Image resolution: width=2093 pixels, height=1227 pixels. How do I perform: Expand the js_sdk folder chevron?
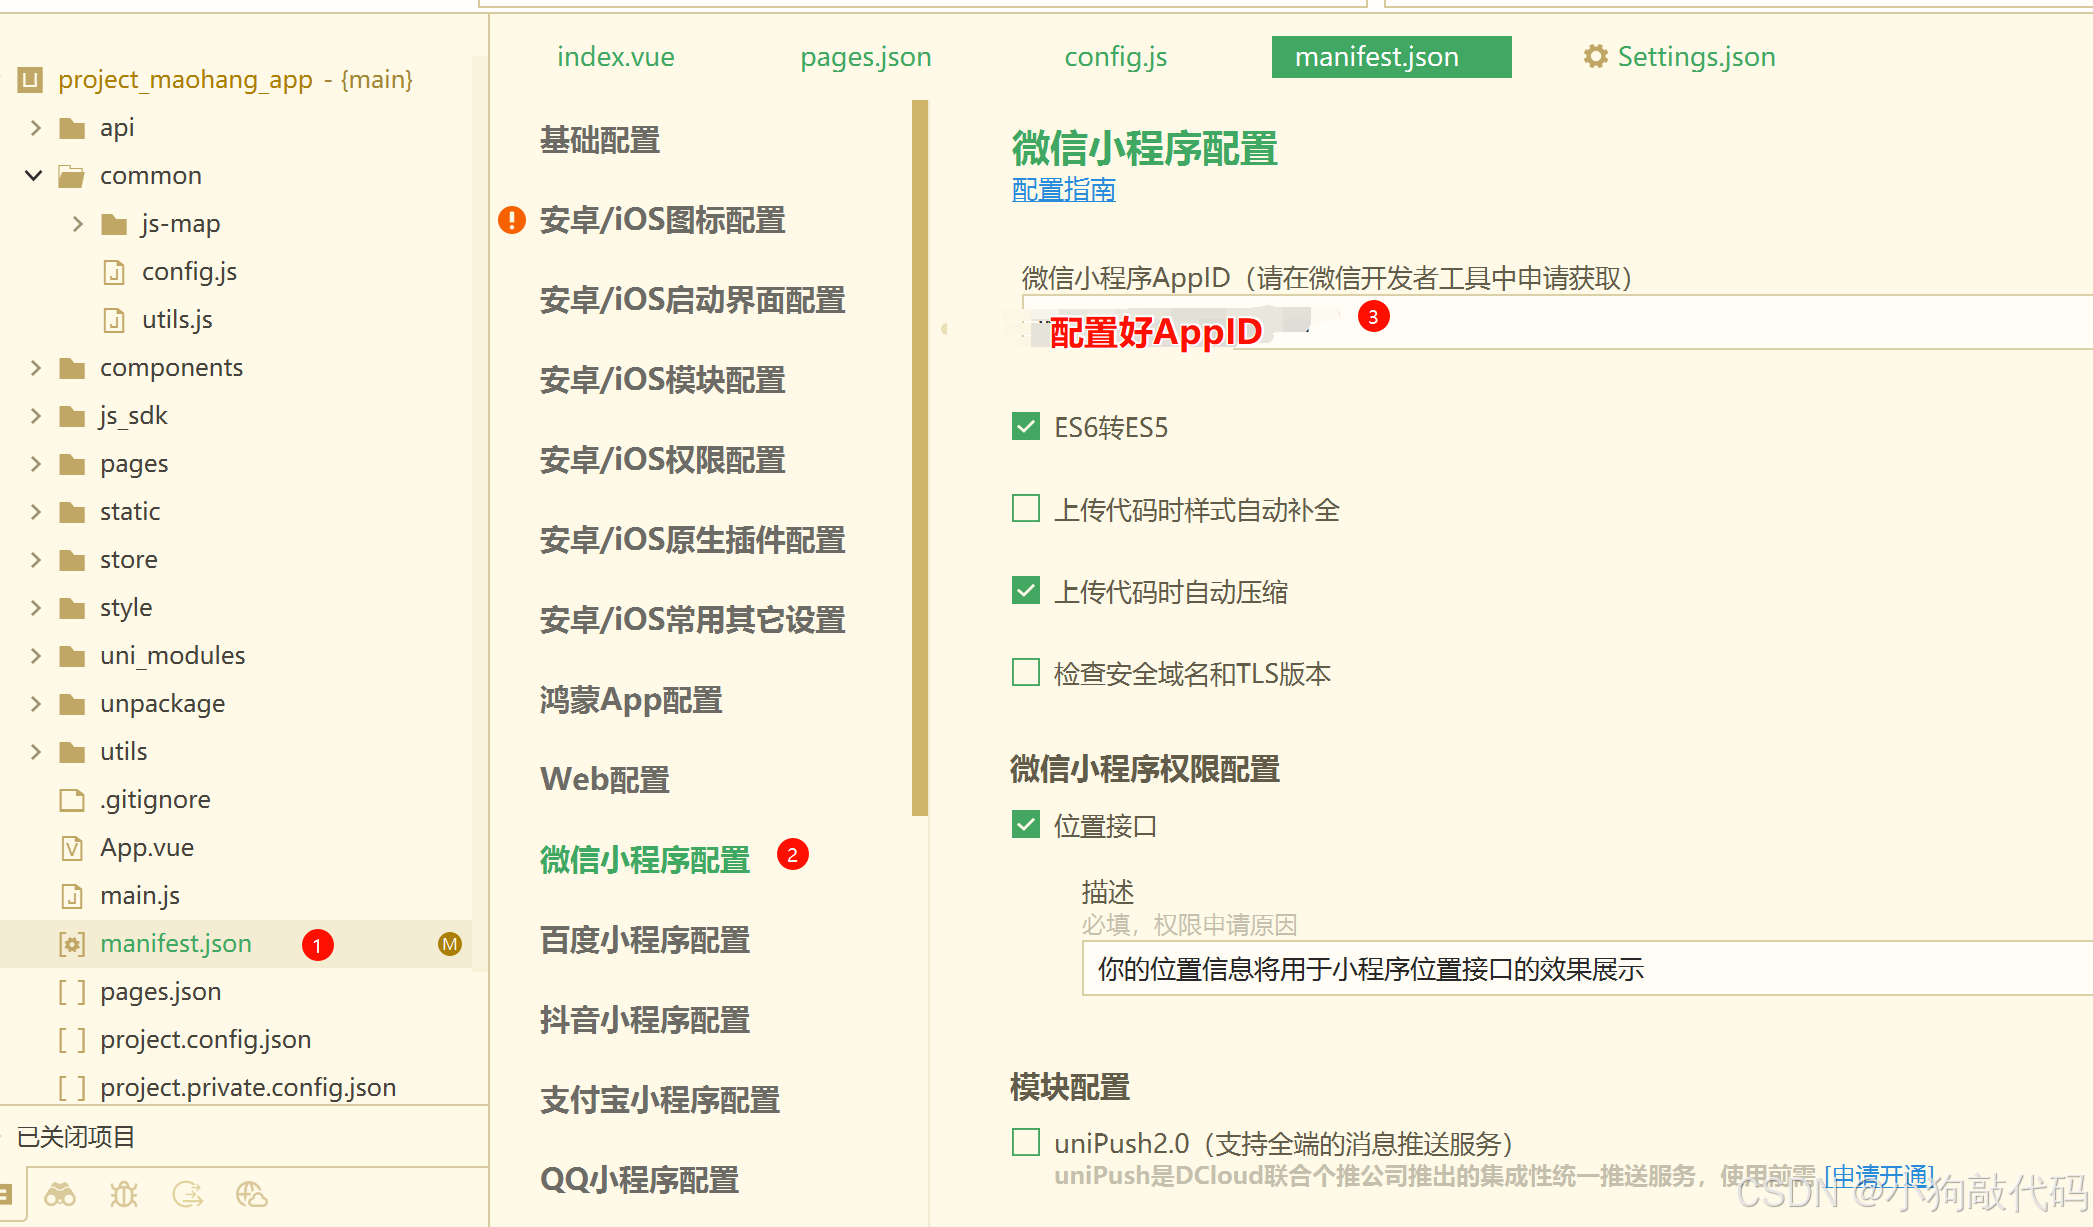(35, 416)
